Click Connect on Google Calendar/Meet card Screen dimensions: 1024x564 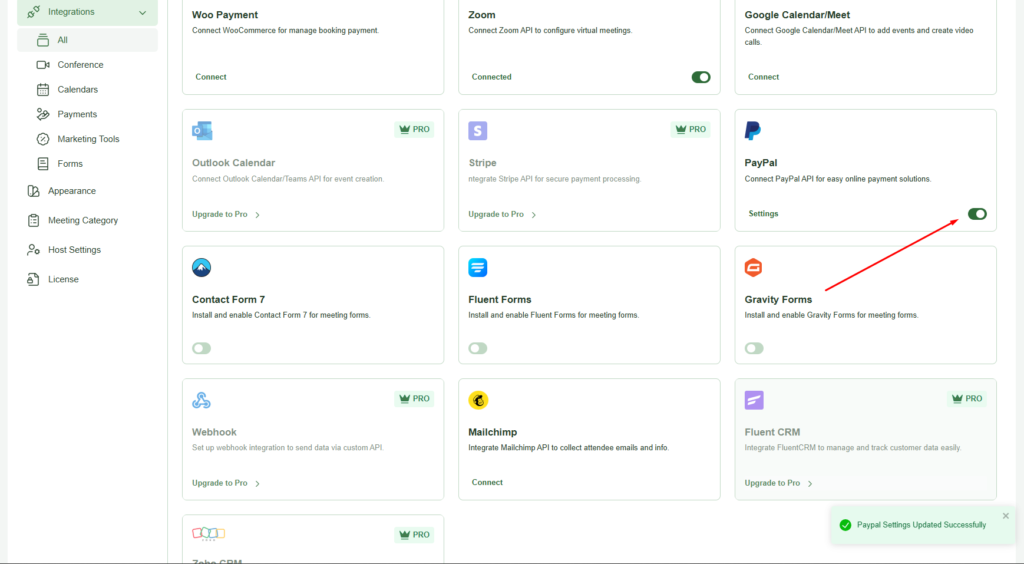coord(763,77)
